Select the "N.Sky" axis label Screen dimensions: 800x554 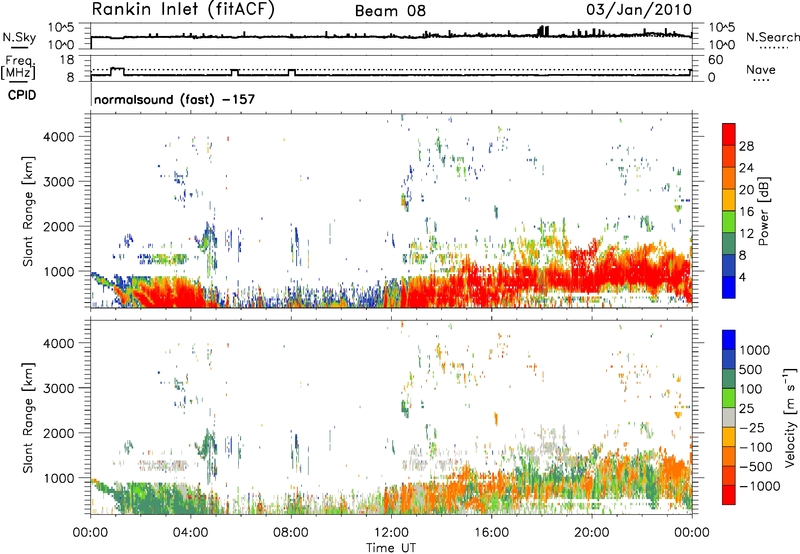pyautogui.click(x=19, y=37)
